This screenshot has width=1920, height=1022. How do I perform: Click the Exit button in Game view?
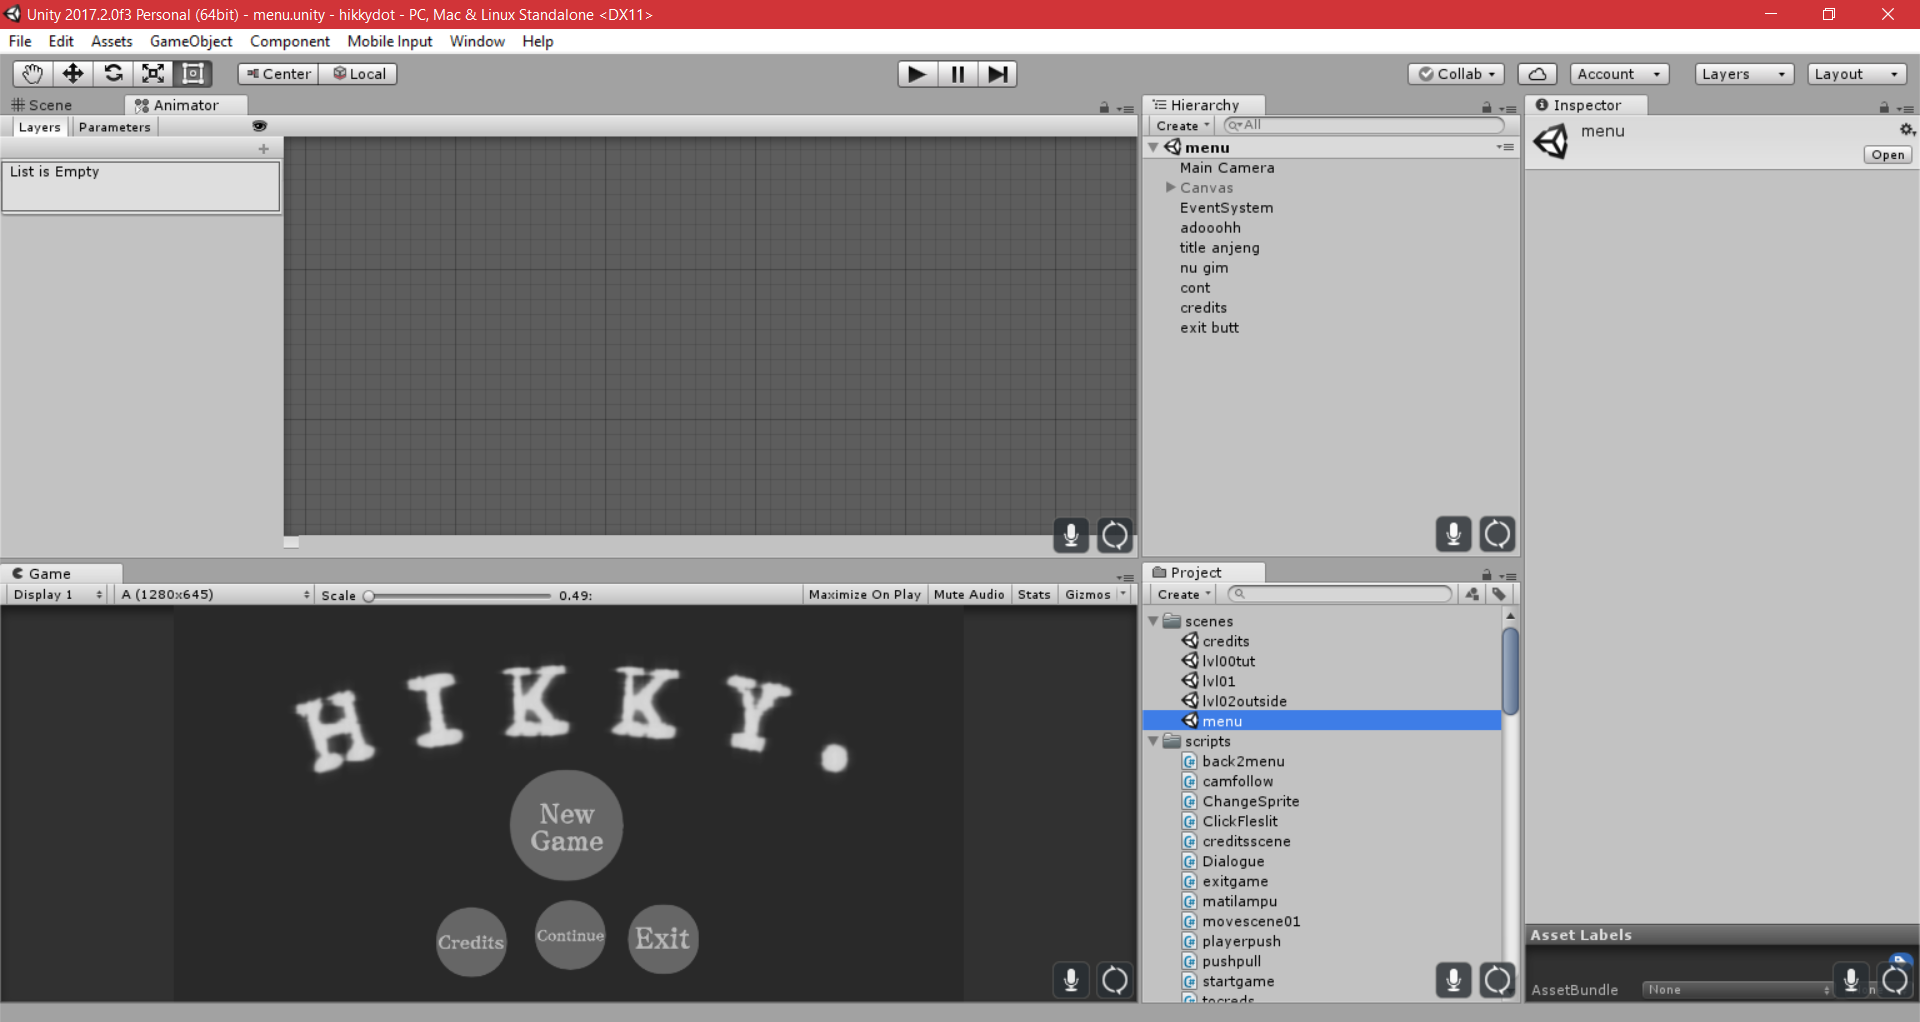663,938
